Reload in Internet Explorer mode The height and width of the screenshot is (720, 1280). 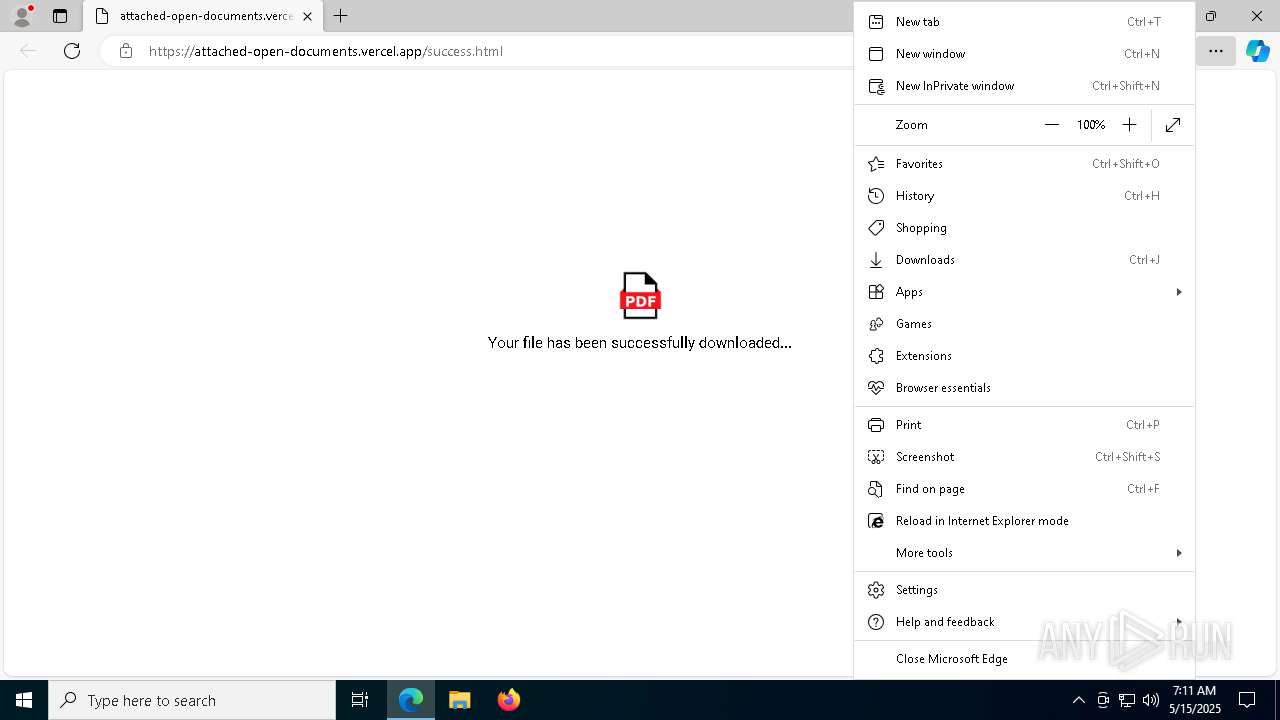[1024, 521]
